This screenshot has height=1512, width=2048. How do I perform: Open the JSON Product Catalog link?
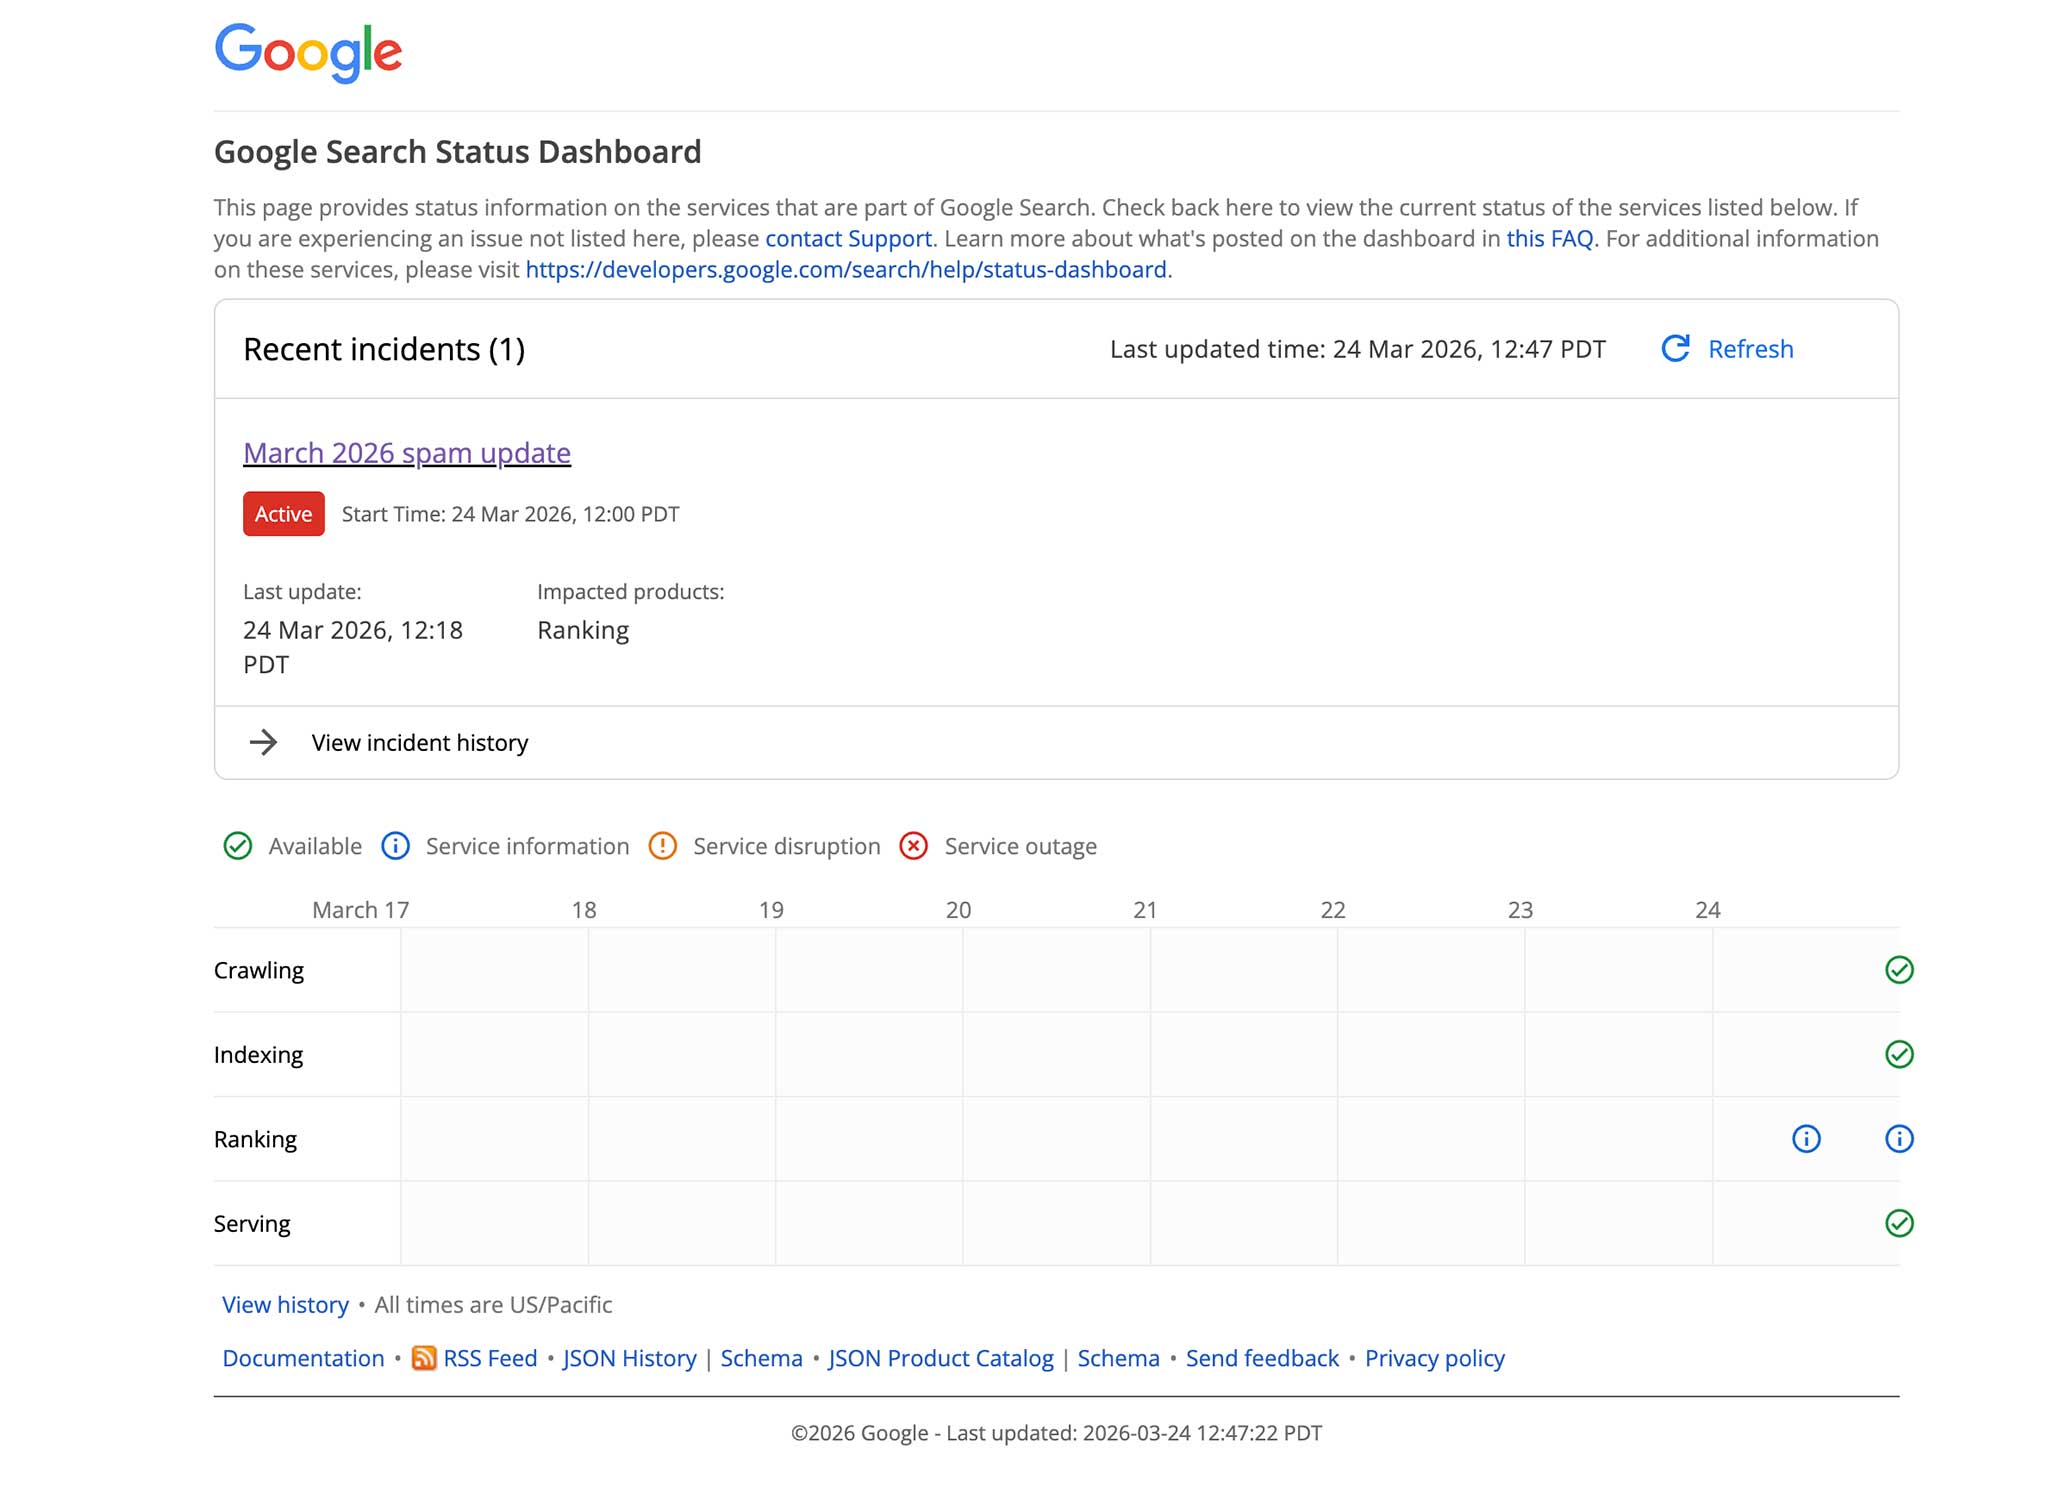[x=940, y=1359]
